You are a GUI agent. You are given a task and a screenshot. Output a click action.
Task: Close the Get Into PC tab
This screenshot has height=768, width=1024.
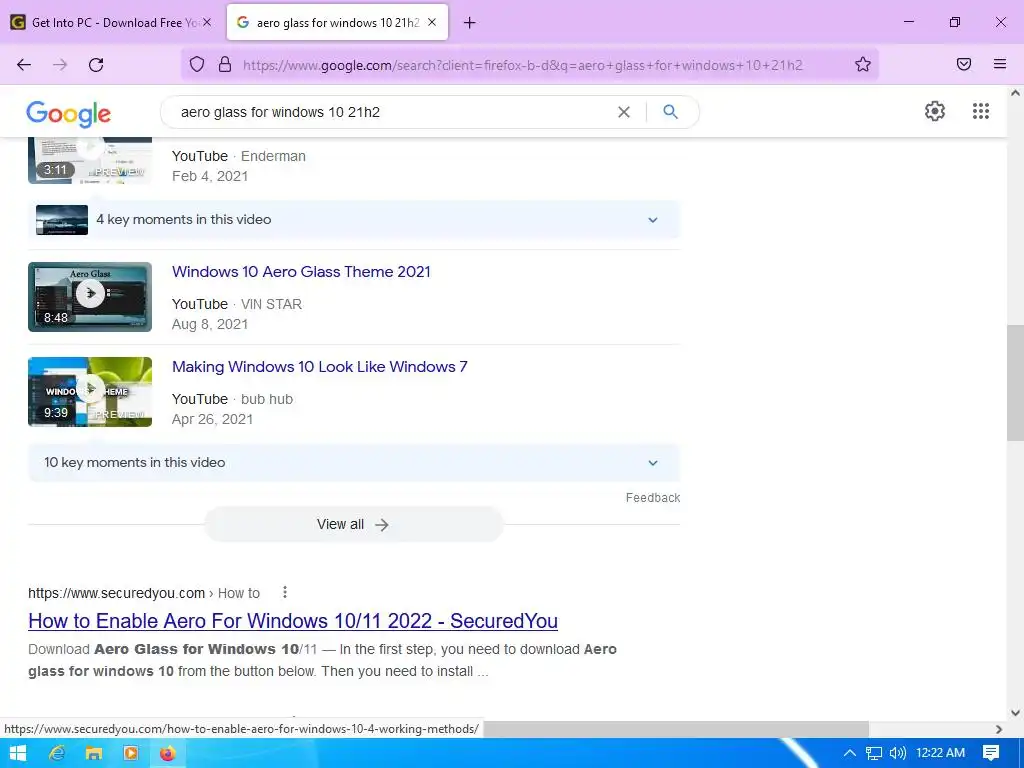tap(207, 22)
